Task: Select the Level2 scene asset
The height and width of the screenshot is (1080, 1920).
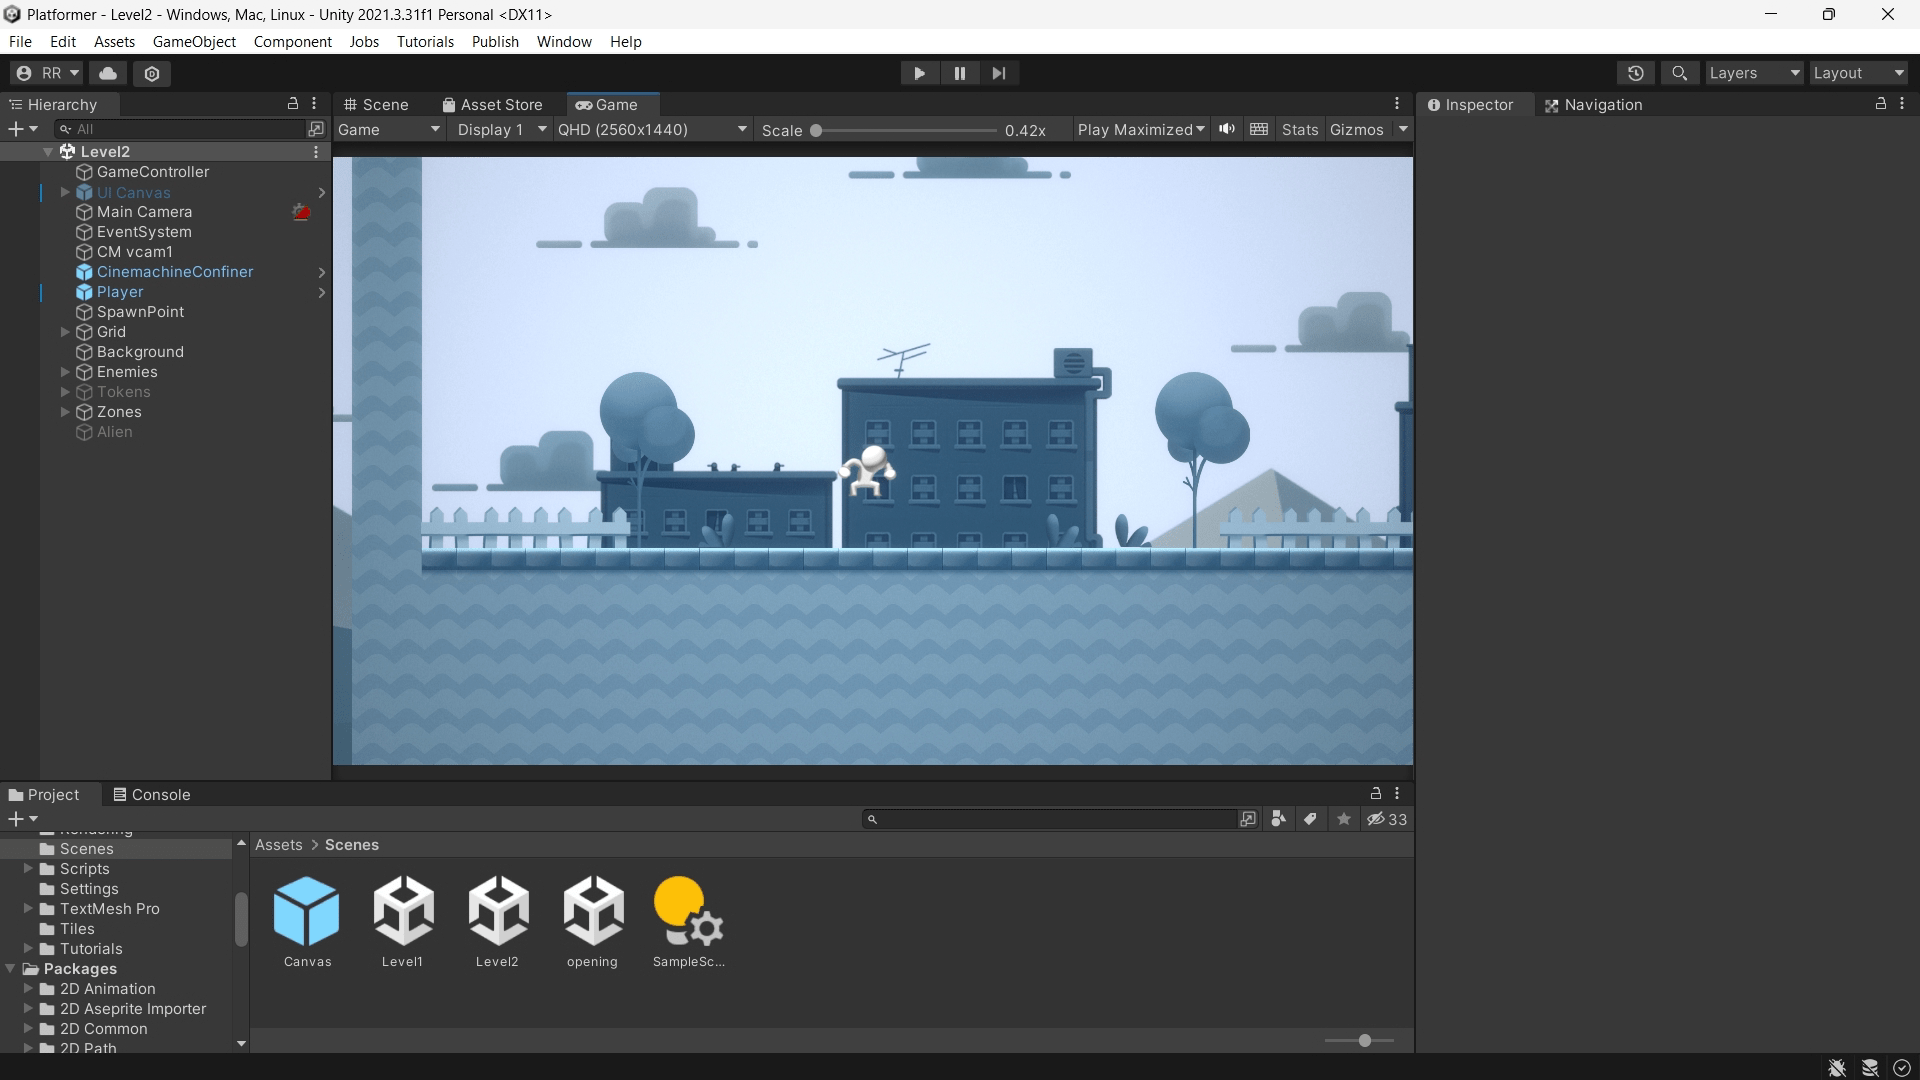Action: pos(498,922)
